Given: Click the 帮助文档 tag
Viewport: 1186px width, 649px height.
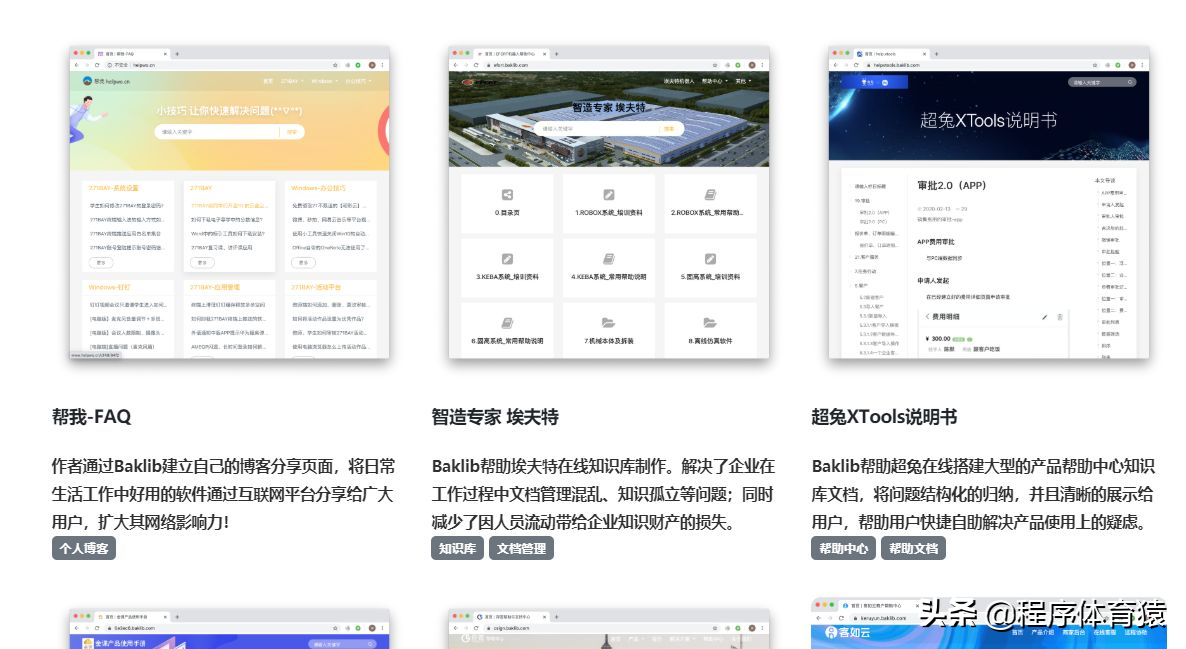Looking at the screenshot, I should pyautogui.click(x=914, y=548).
